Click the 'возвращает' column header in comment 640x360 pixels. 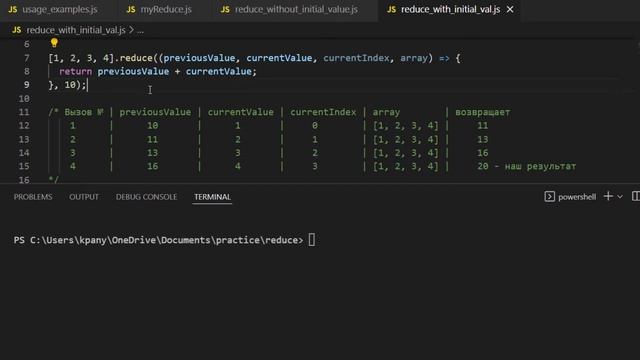coord(482,112)
